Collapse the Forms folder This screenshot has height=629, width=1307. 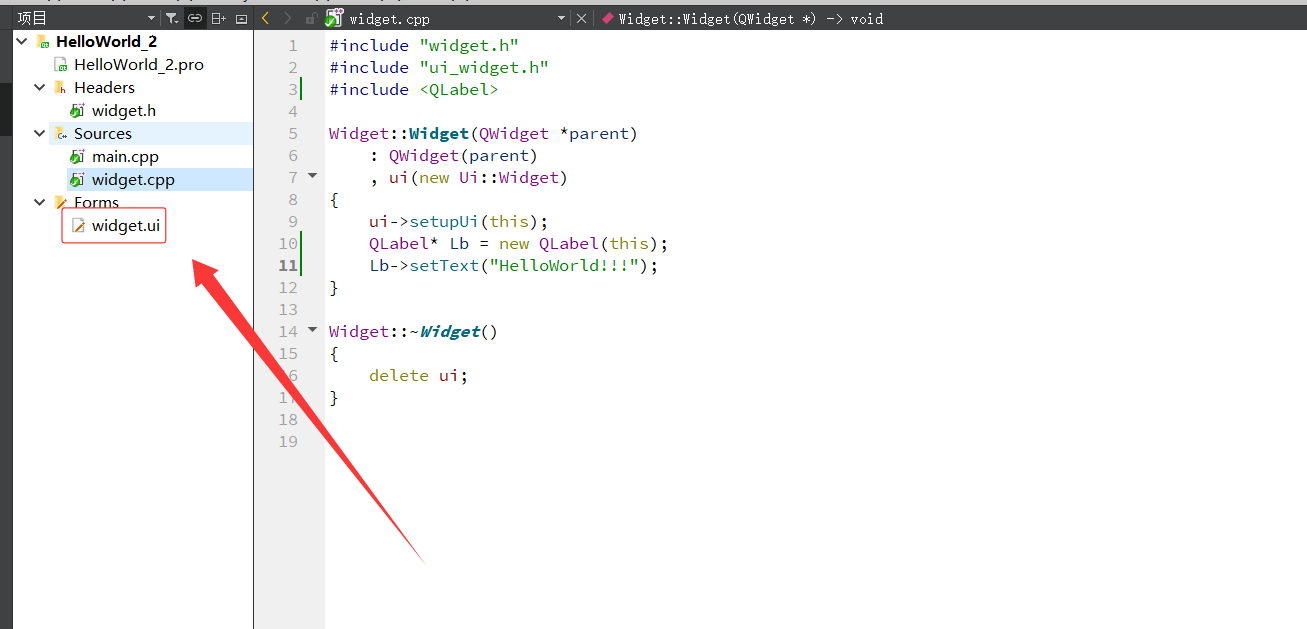[x=40, y=203]
